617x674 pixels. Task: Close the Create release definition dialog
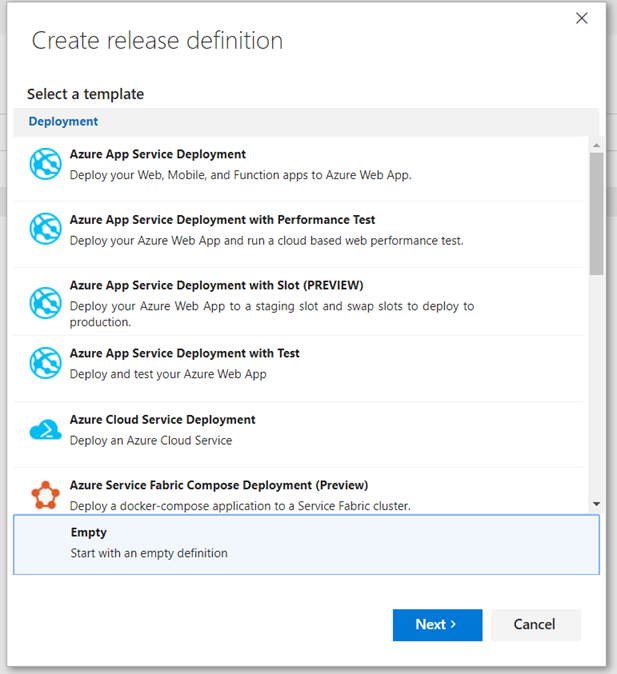click(x=582, y=18)
